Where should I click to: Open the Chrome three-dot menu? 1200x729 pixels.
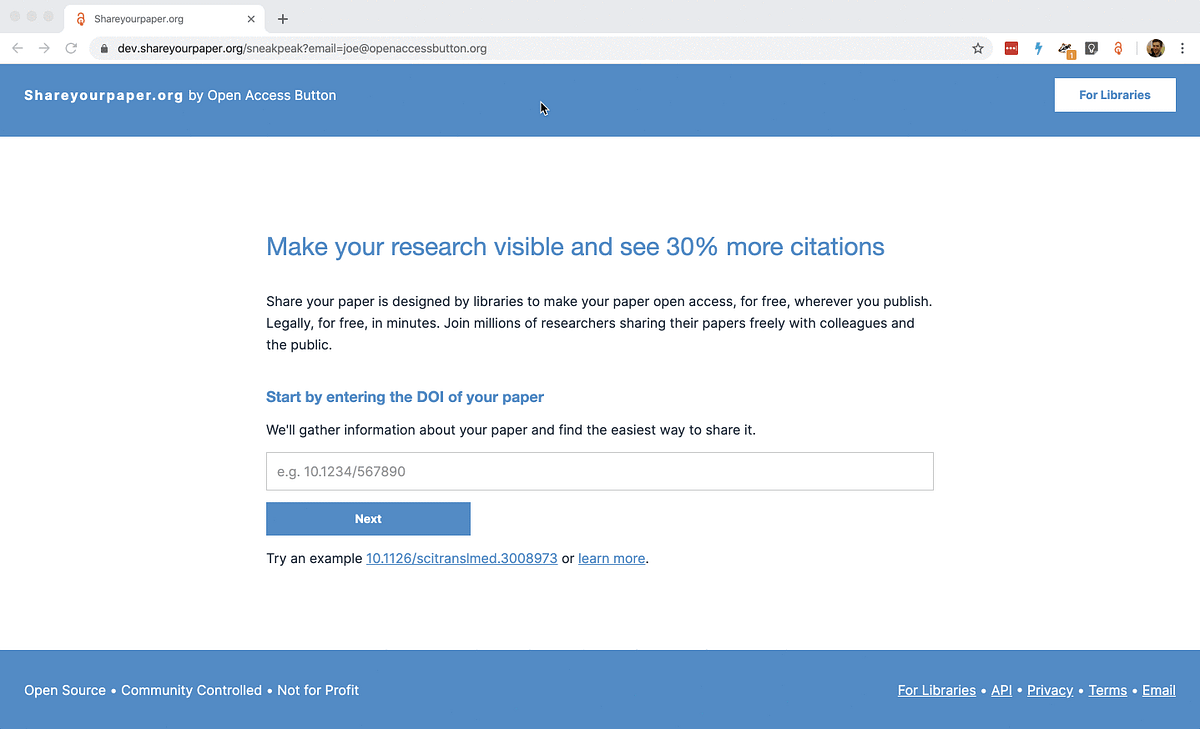point(1183,48)
